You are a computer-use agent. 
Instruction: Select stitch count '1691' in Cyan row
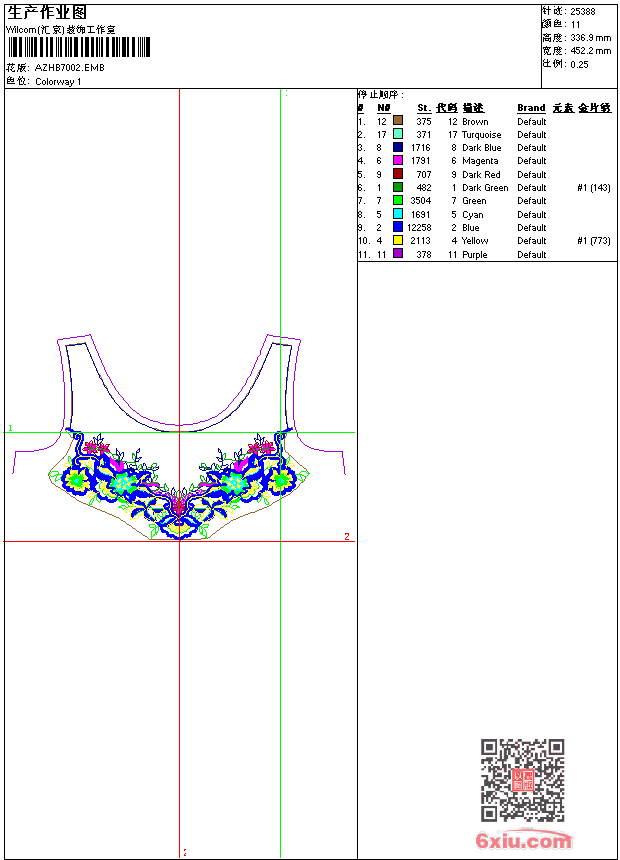[421, 215]
